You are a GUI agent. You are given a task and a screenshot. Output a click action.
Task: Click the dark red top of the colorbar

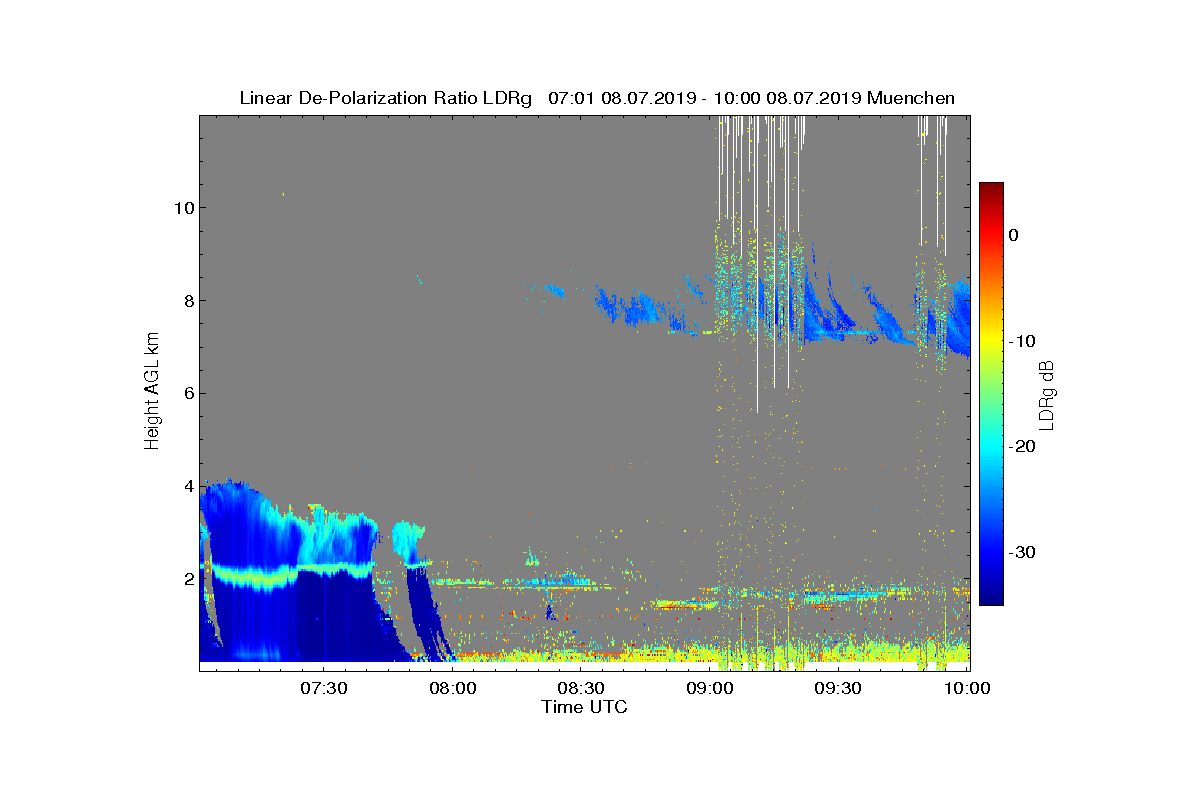click(x=991, y=190)
